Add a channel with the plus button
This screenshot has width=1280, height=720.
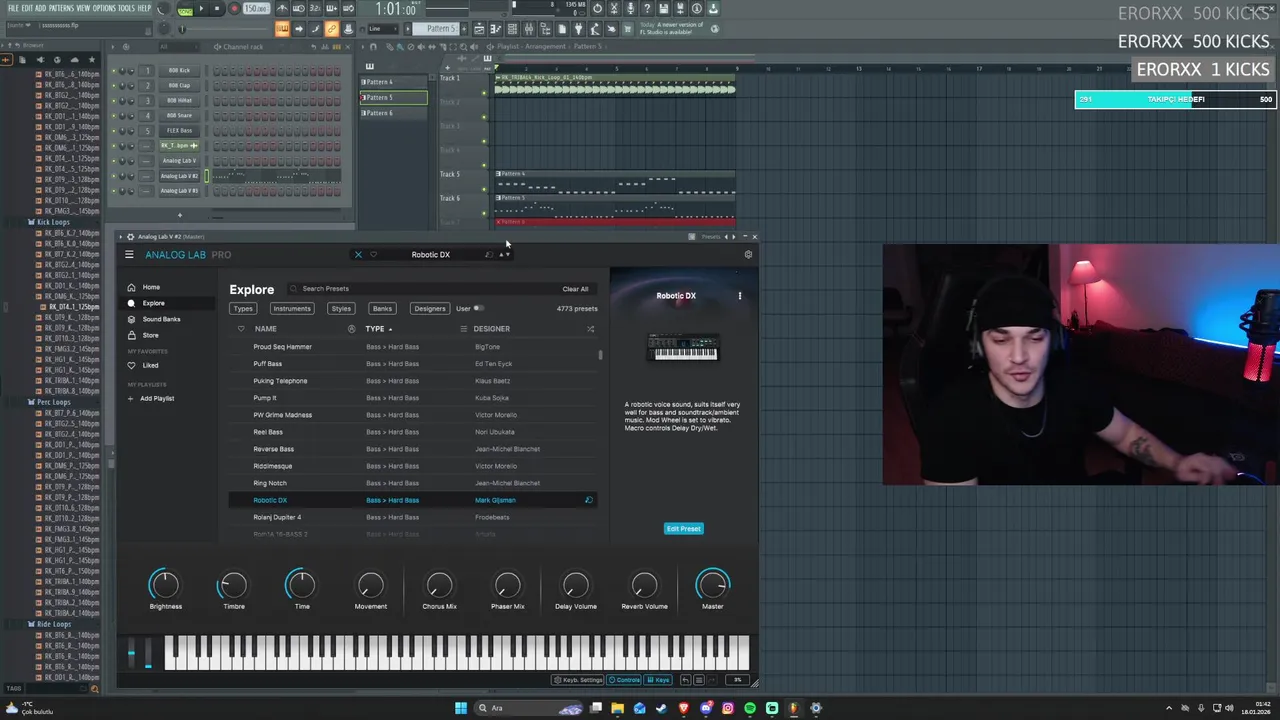coord(180,215)
